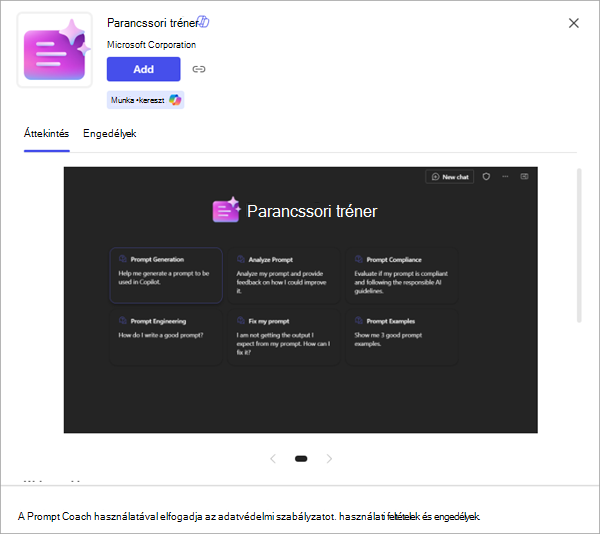Go to the next screenshot with right chevron
This screenshot has height=534, width=600.
329,459
